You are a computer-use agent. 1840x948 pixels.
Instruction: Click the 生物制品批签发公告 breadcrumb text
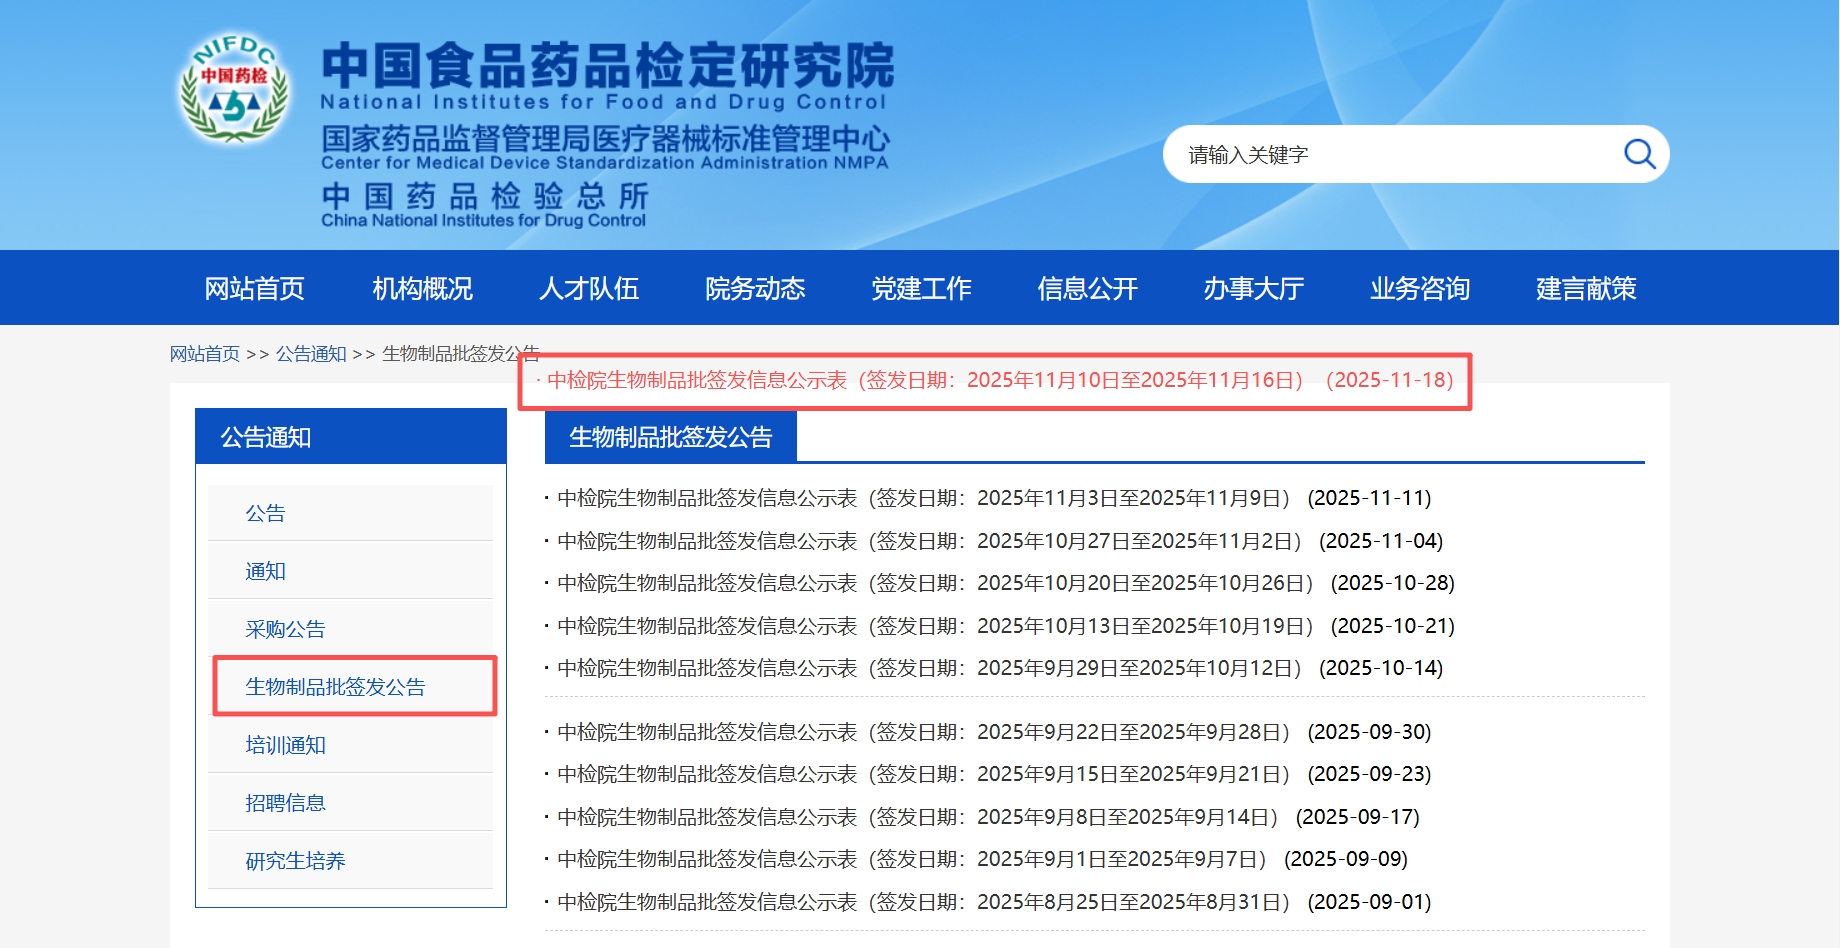pos(461,354)
